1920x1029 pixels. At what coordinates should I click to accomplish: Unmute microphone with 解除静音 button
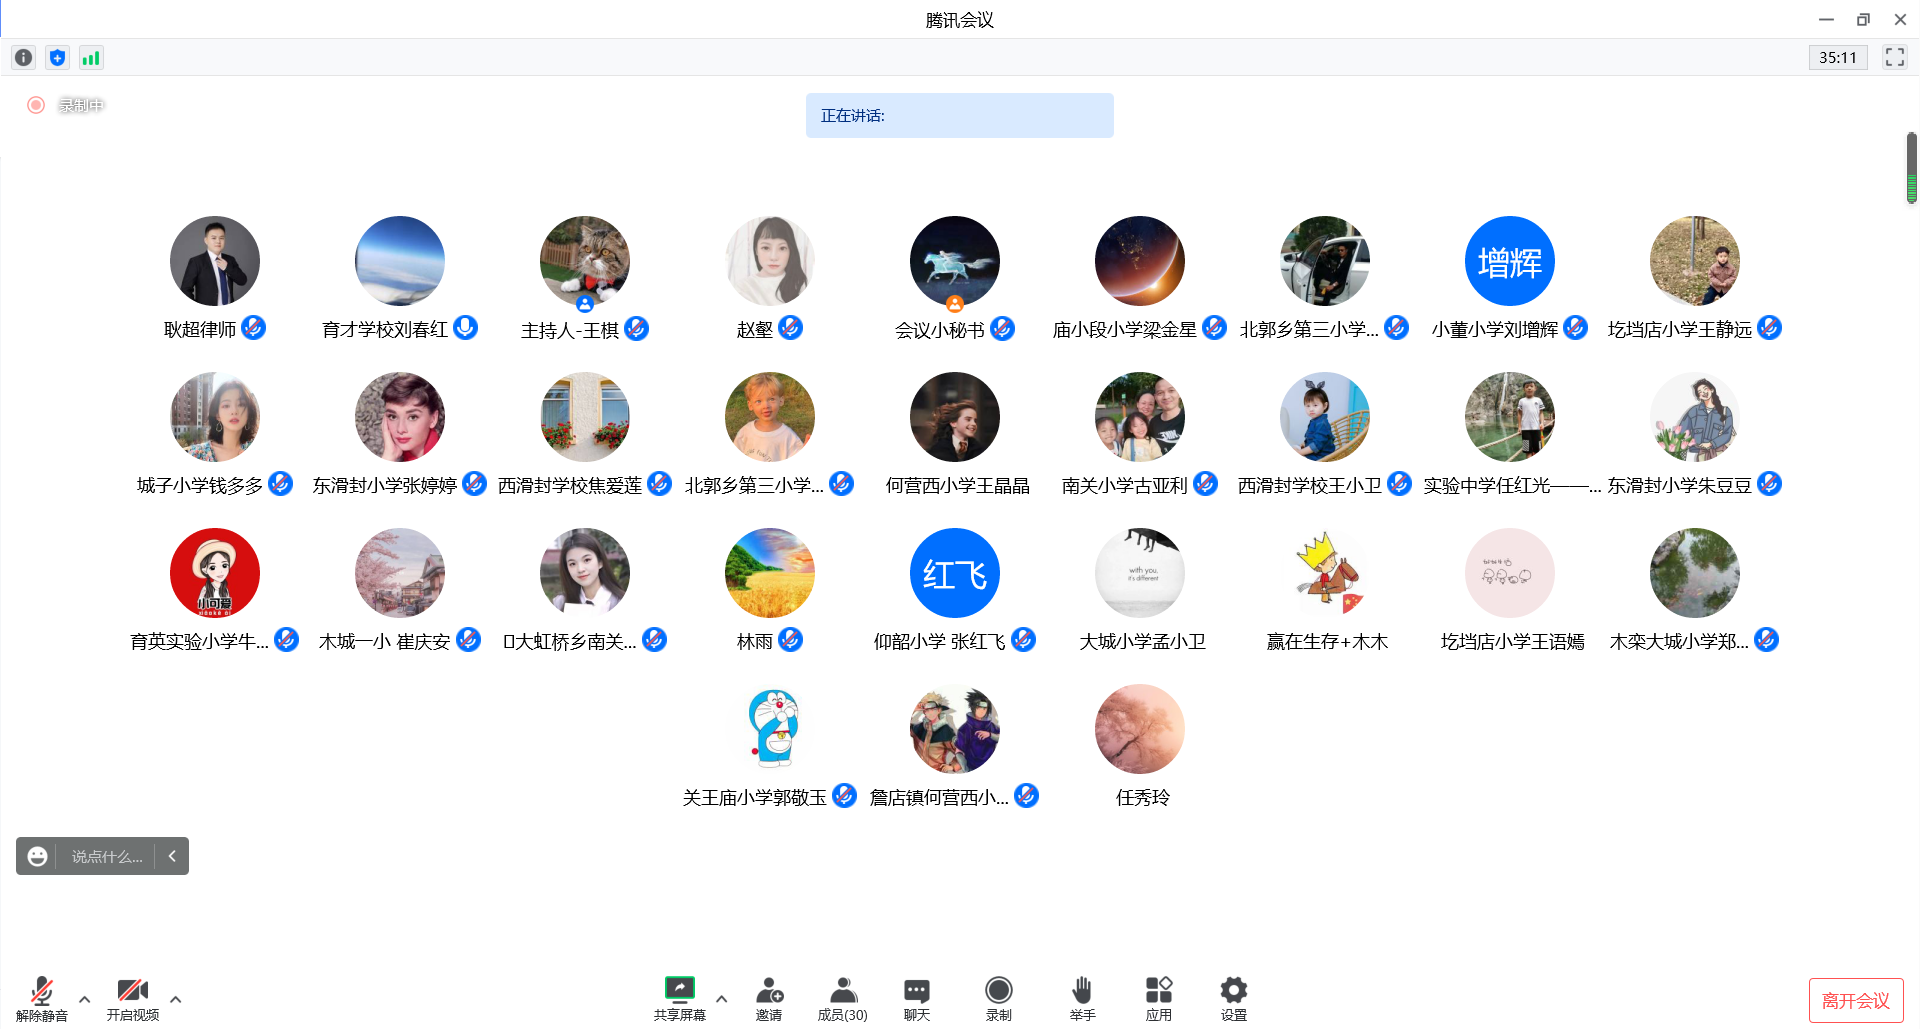(42, 998)
